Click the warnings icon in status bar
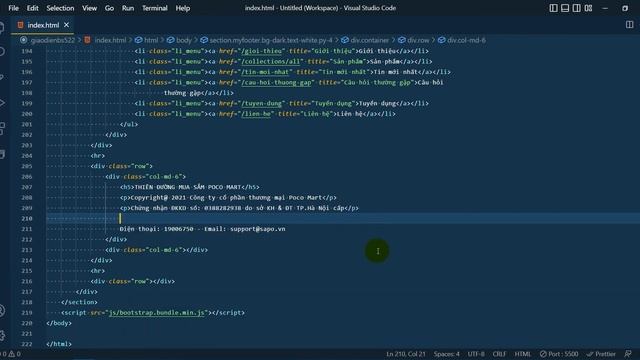 (11, 354)
